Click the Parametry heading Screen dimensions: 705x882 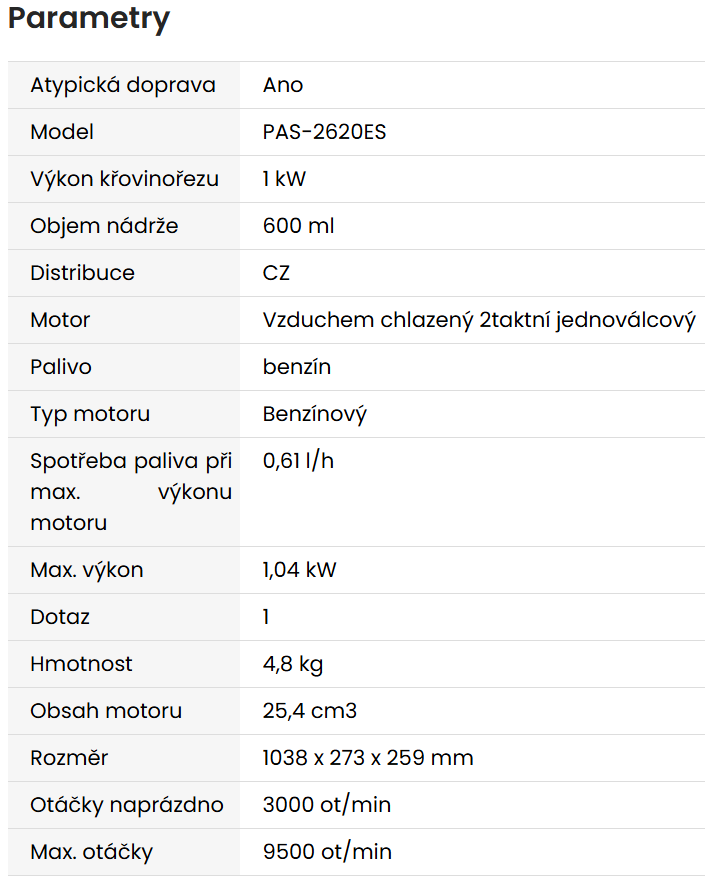click(89, 19)
